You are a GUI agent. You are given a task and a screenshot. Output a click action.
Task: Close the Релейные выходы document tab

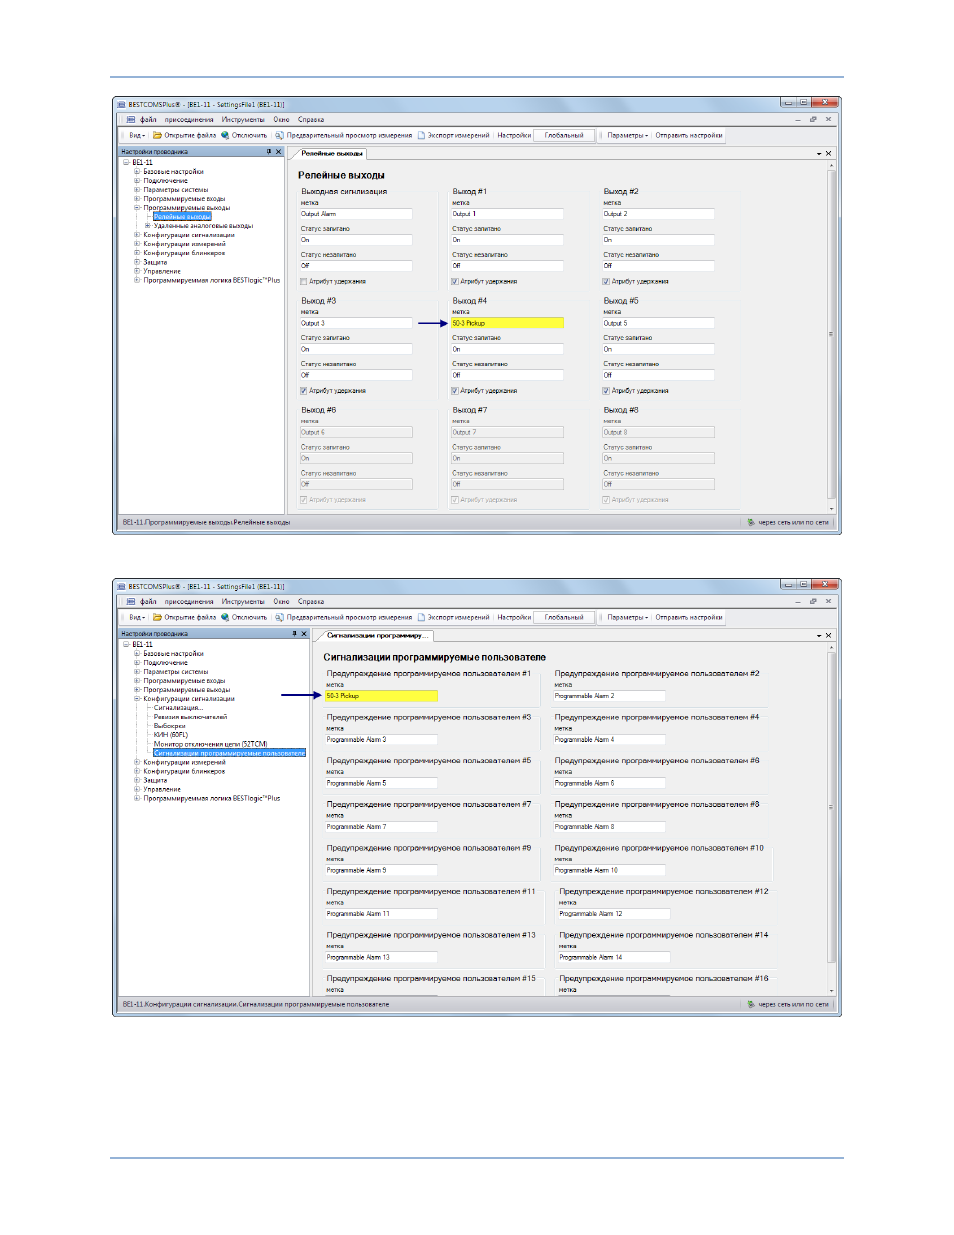828,153
